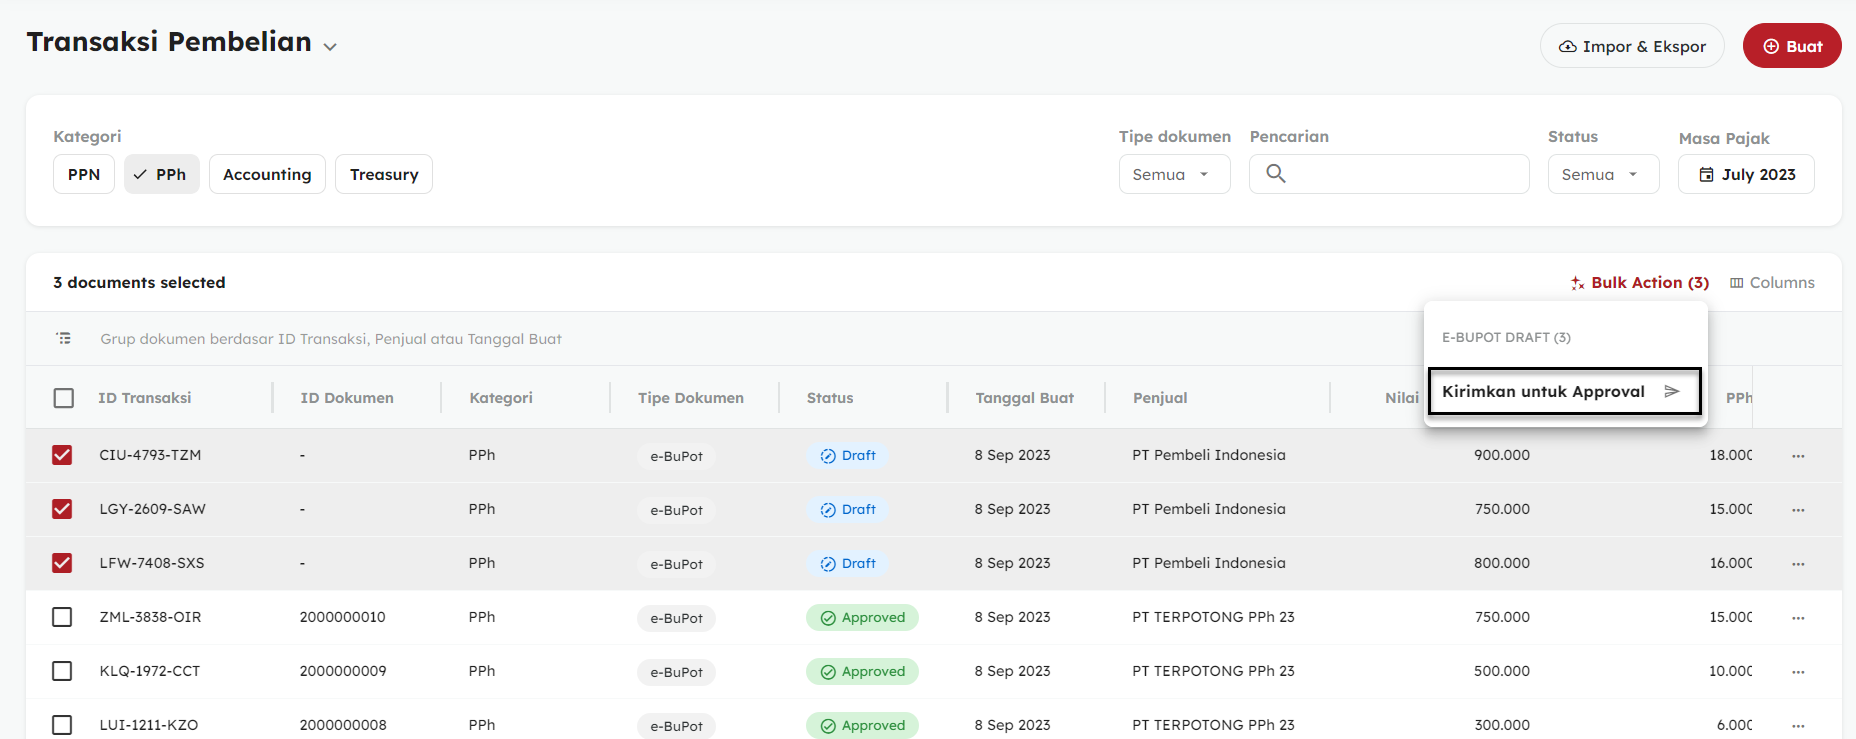Open the July 2023 Masa Pajak picker
The image size is (1856, 739).
click(1746, 174)
